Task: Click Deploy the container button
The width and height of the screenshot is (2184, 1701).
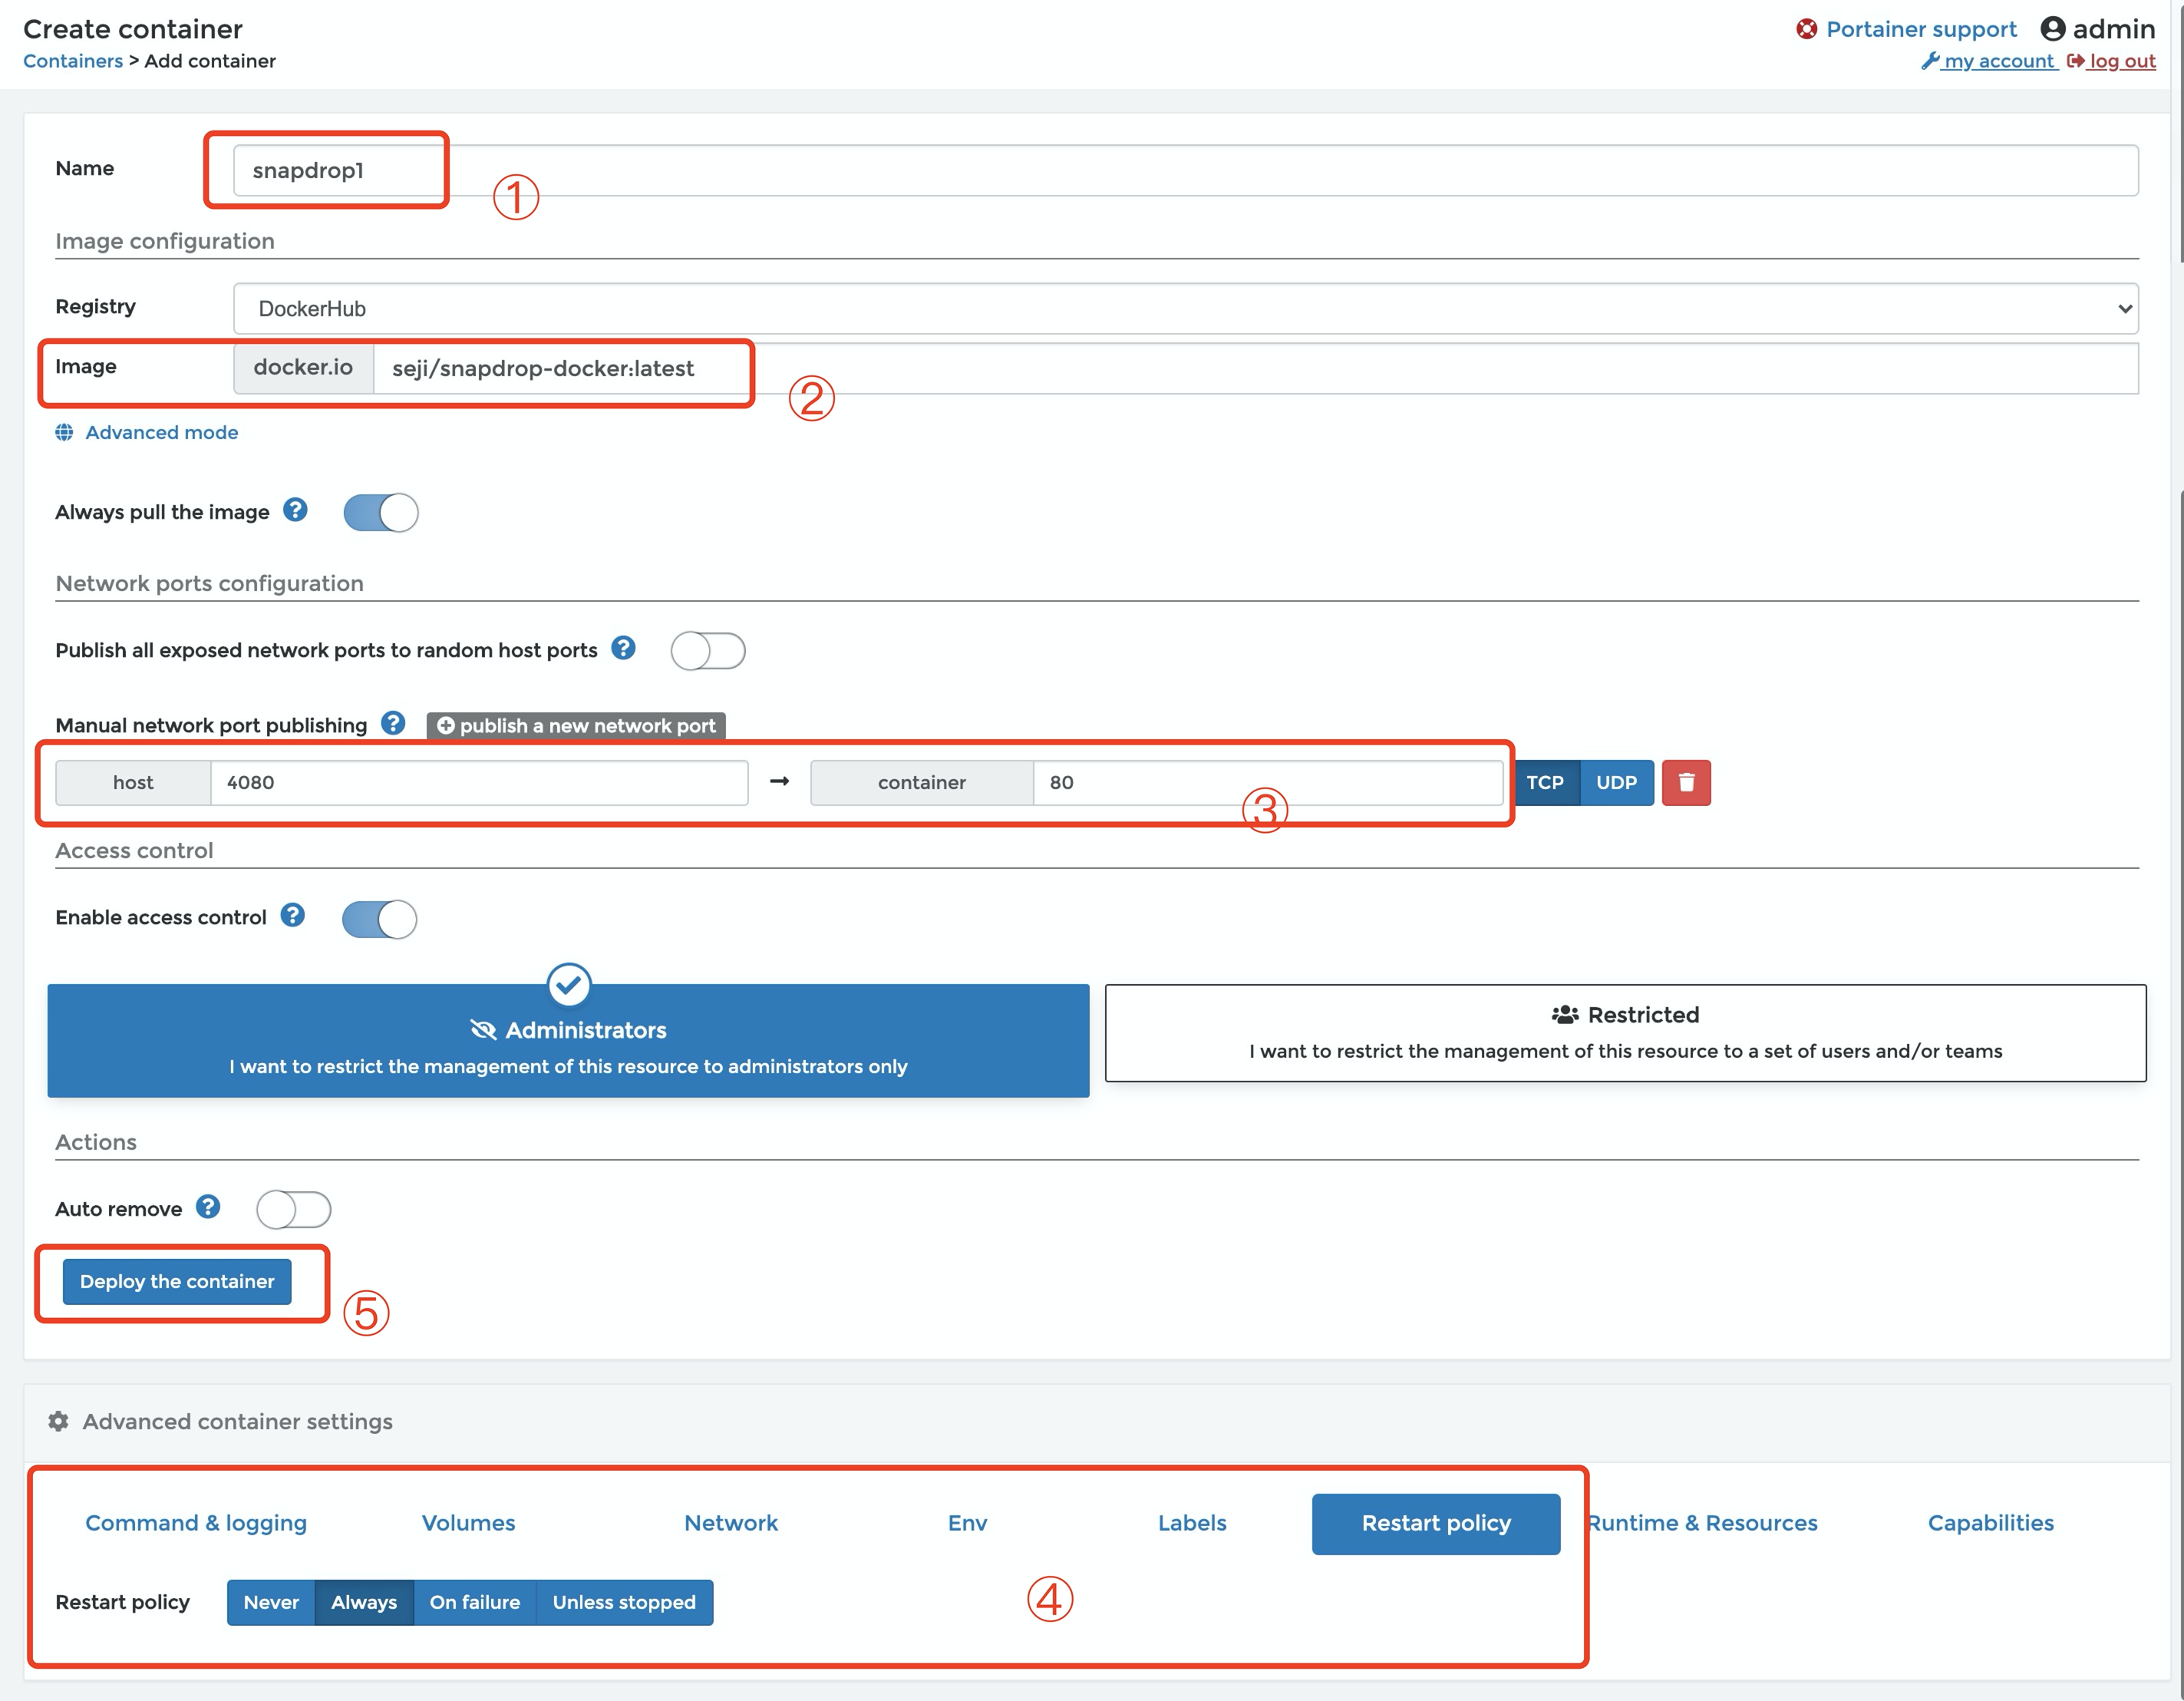Action: pos(177,1281)
